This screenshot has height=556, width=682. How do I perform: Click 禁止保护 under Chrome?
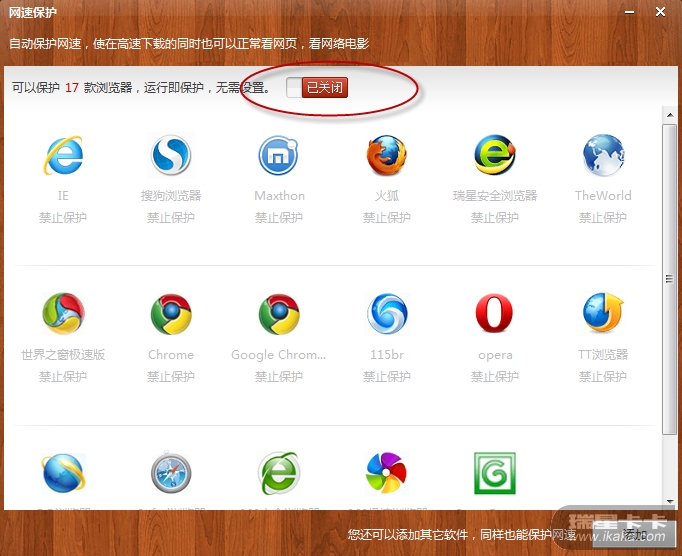click(x=171, y=376)
